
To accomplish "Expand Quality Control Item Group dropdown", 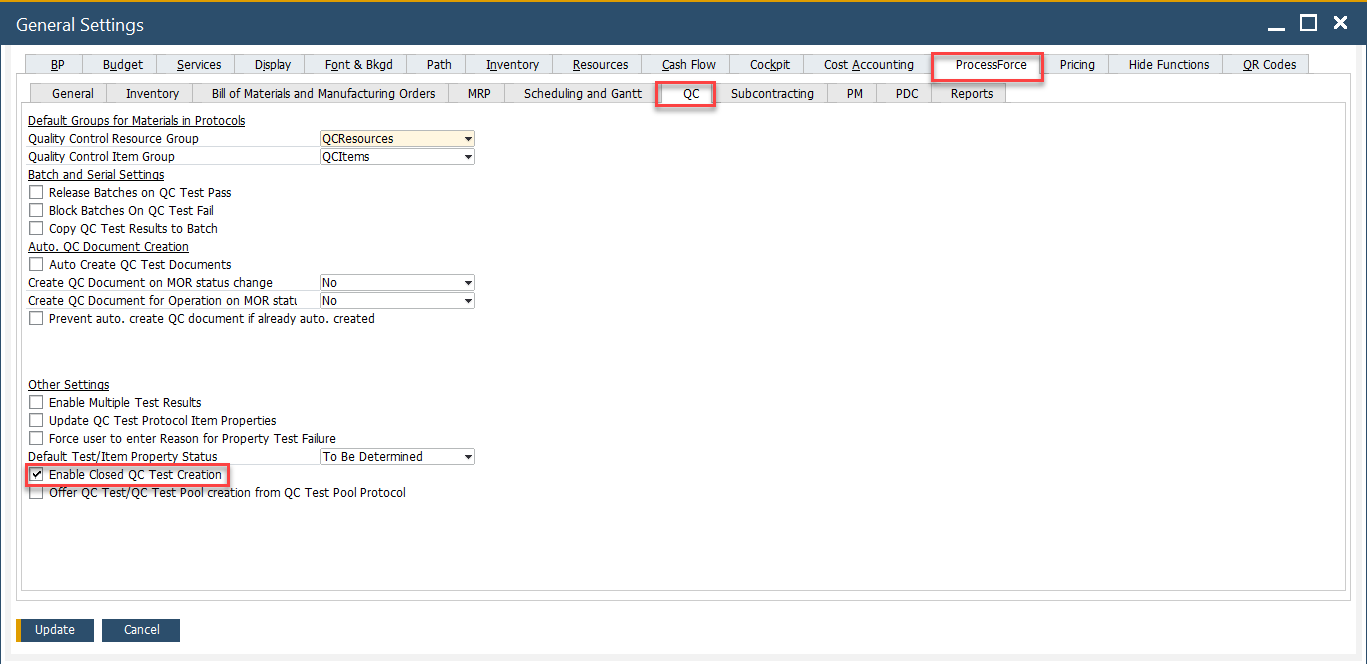I will coord(468,157).
